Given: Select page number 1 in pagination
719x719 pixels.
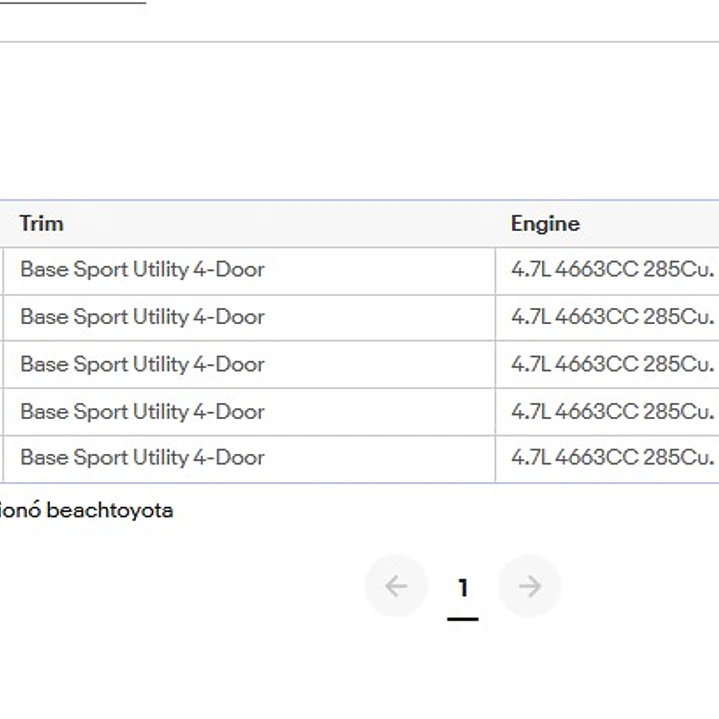Looking at the screenshot, I should (463, 587).
